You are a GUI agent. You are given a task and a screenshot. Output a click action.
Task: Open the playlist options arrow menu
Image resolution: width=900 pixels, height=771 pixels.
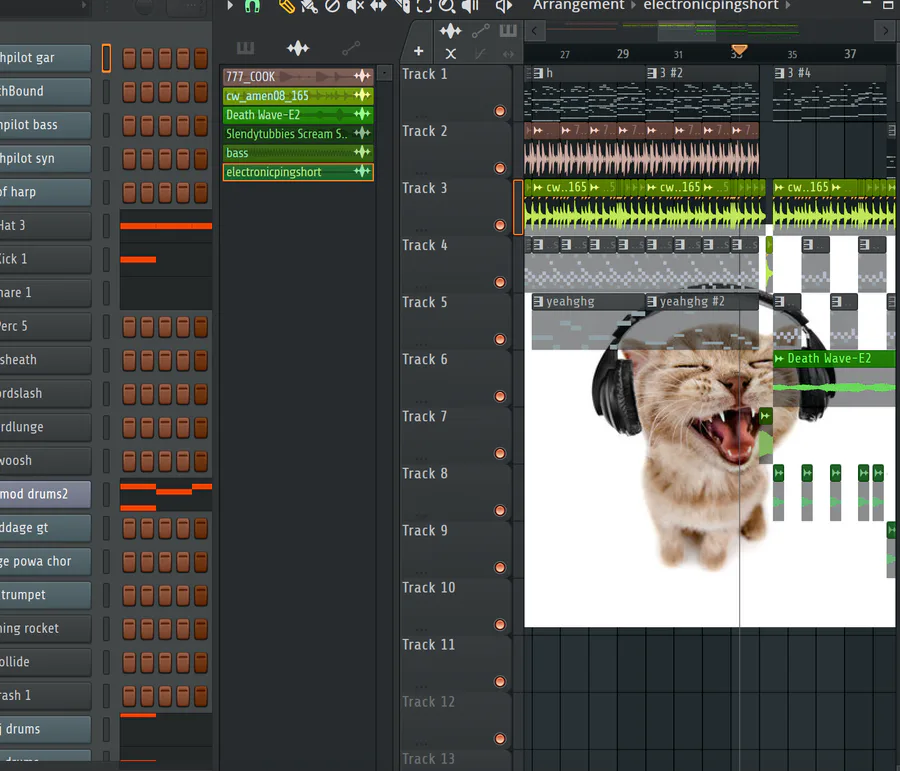[230, 6]
